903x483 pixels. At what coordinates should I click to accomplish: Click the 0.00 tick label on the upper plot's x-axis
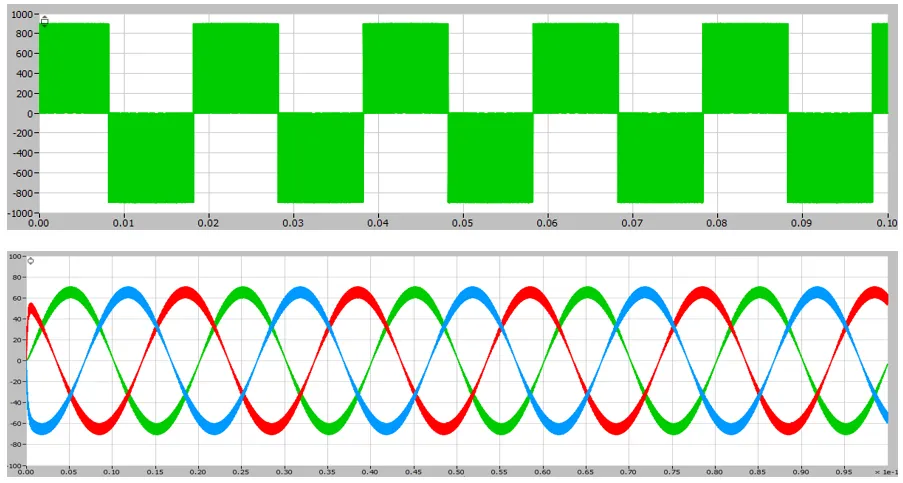(38, 222)
